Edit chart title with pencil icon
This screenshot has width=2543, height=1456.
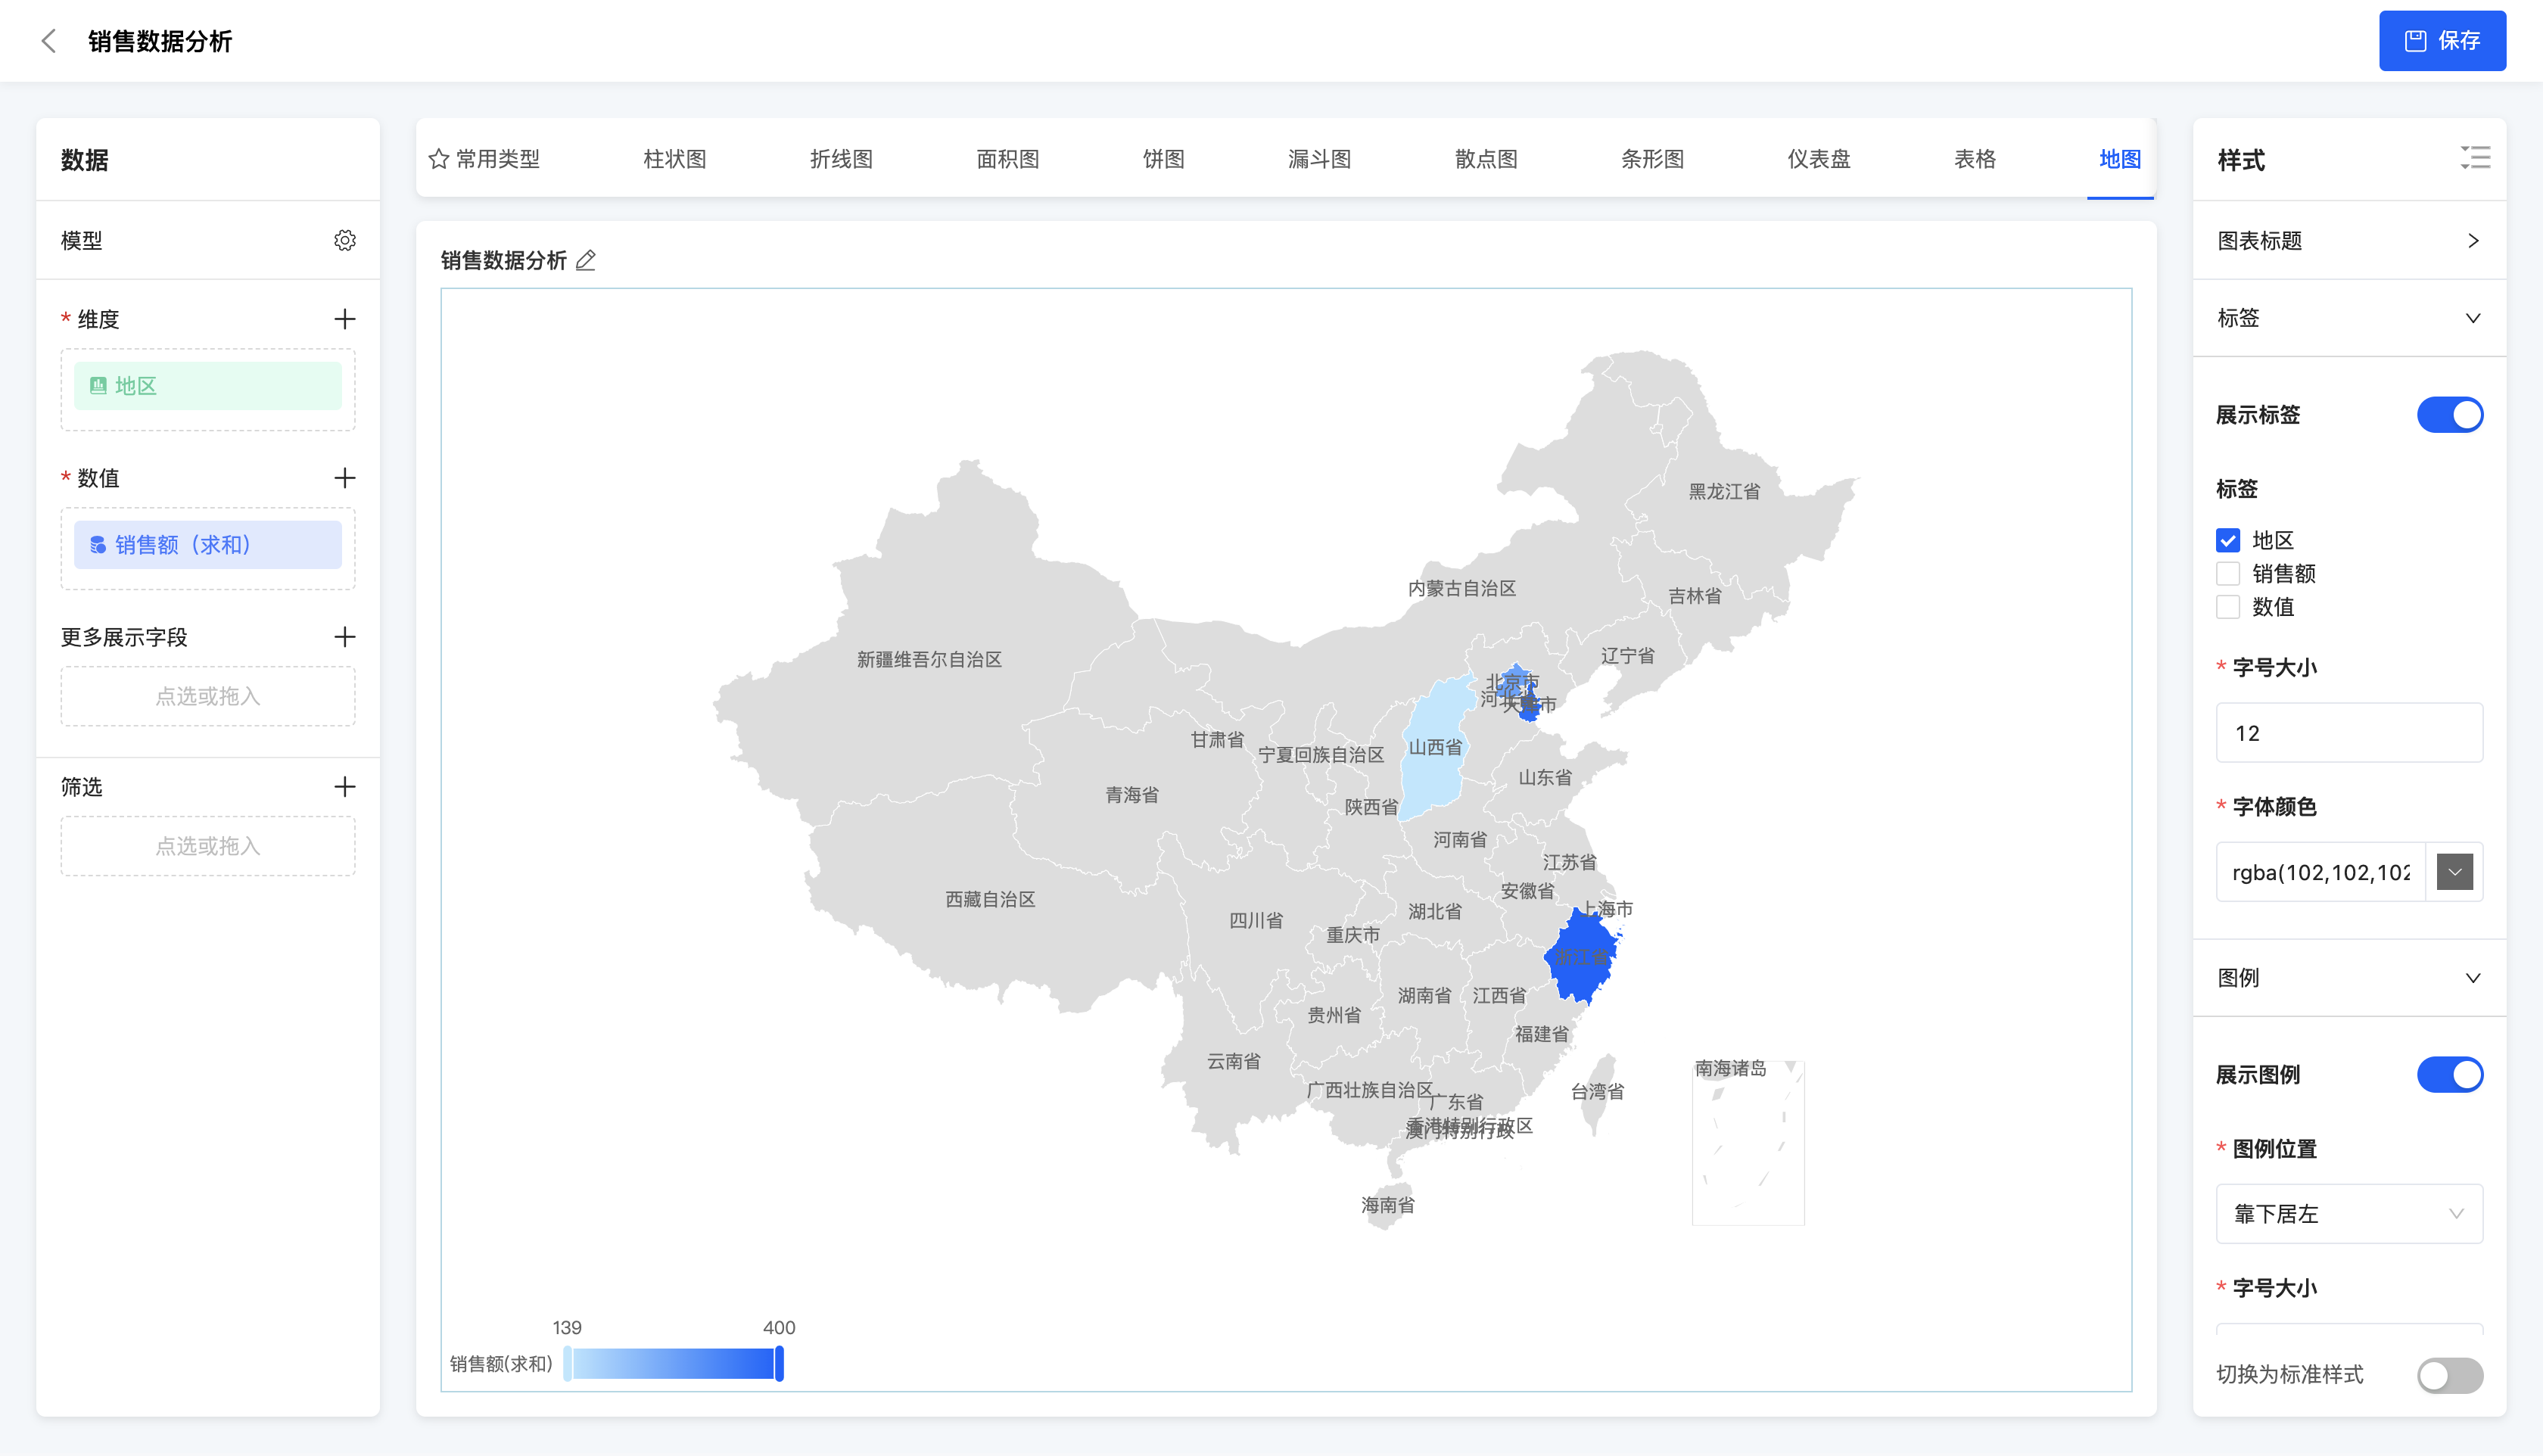click(586, 261)
